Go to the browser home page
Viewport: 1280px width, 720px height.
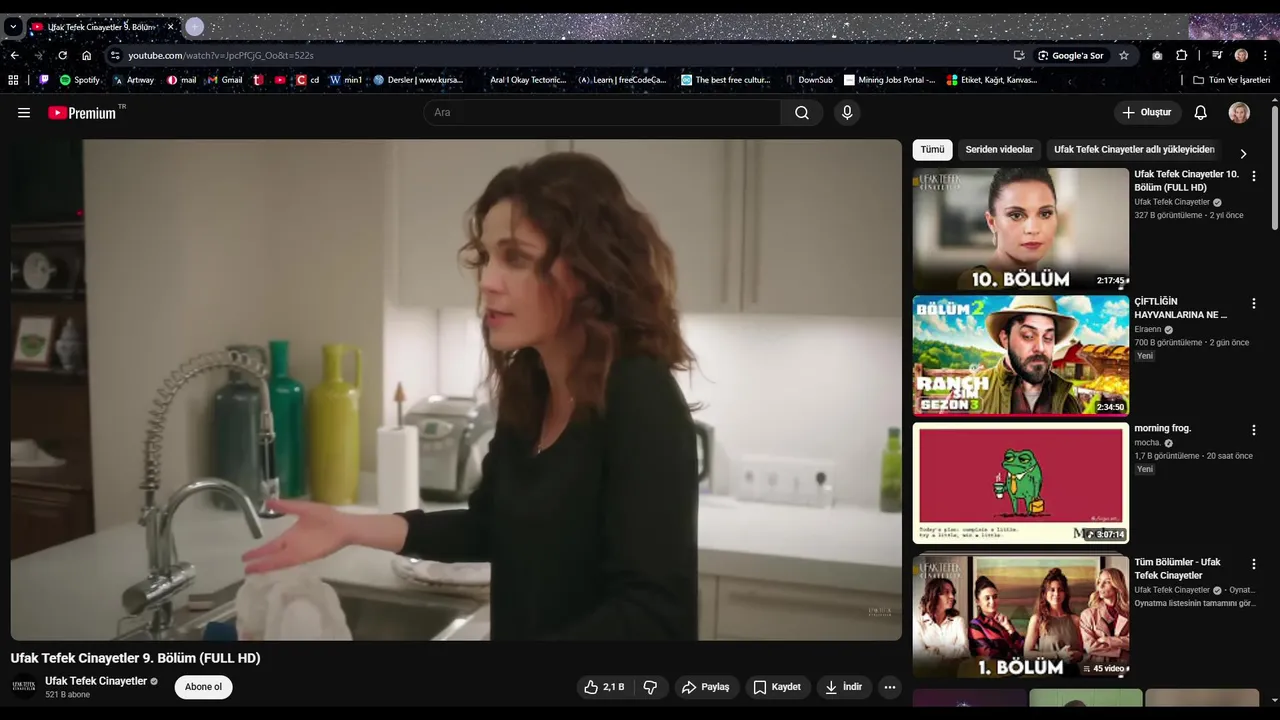click(x=86, y=55)
